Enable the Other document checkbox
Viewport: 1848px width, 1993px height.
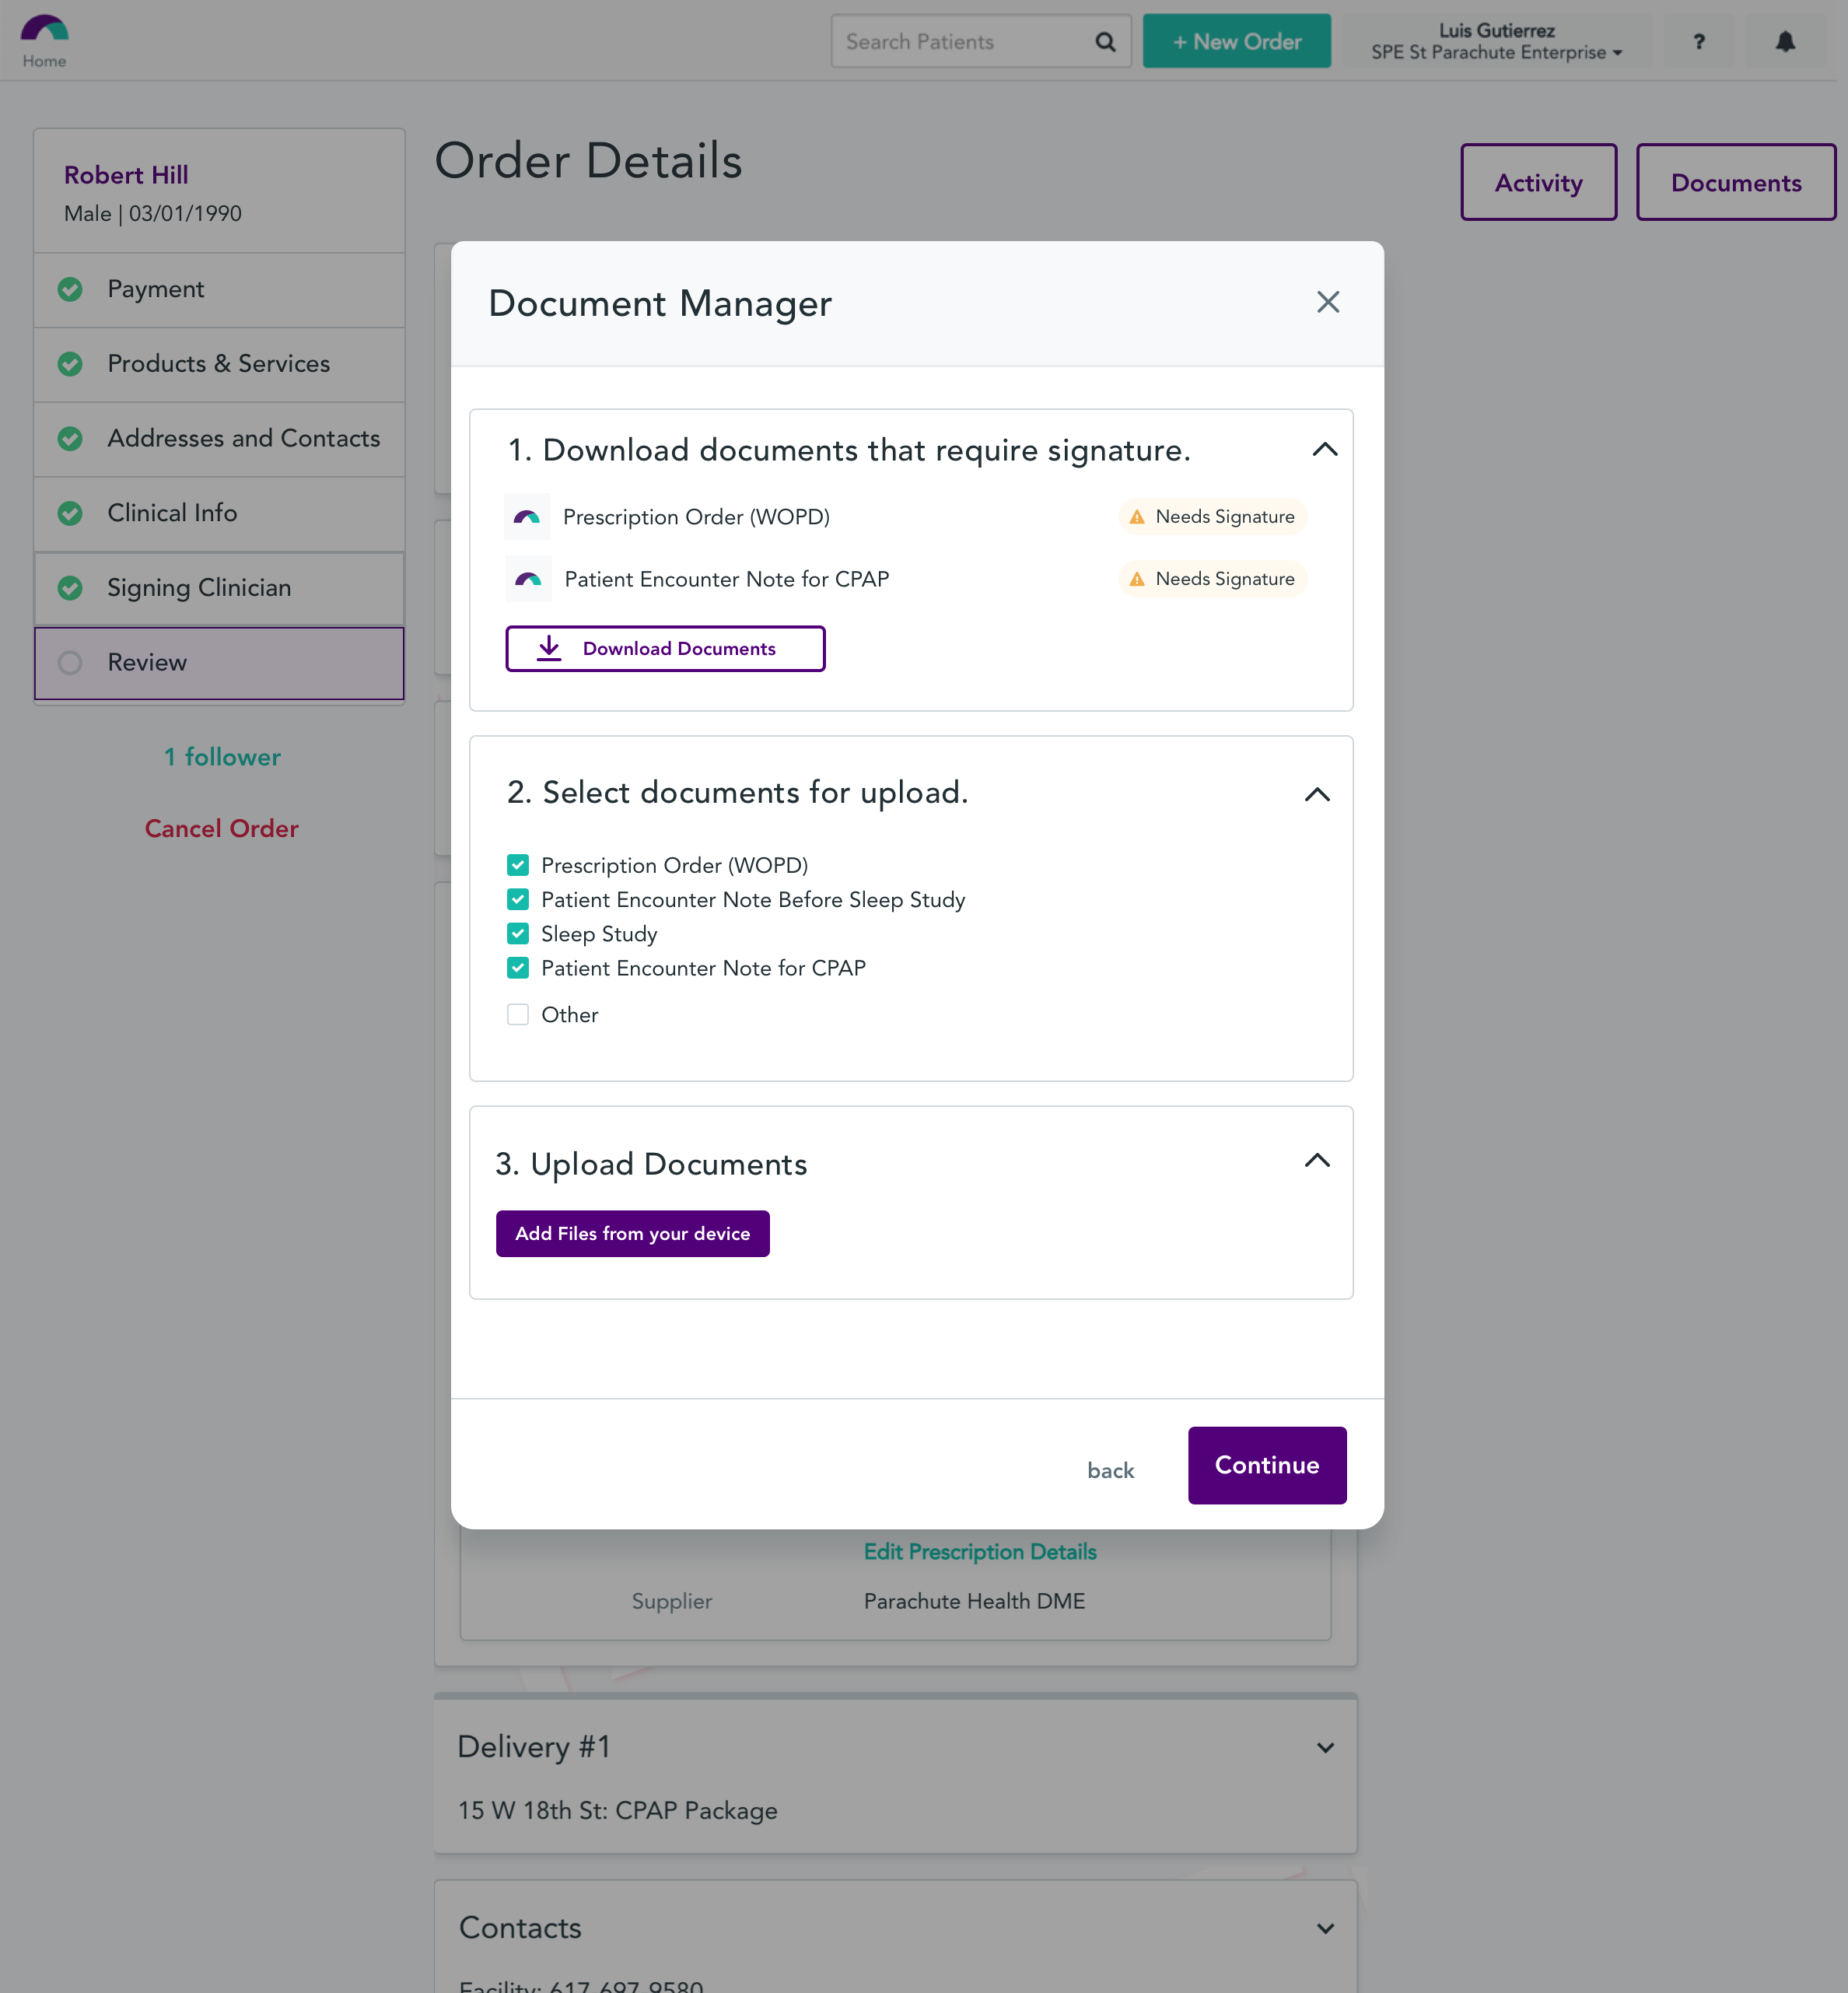[518, 1014]
